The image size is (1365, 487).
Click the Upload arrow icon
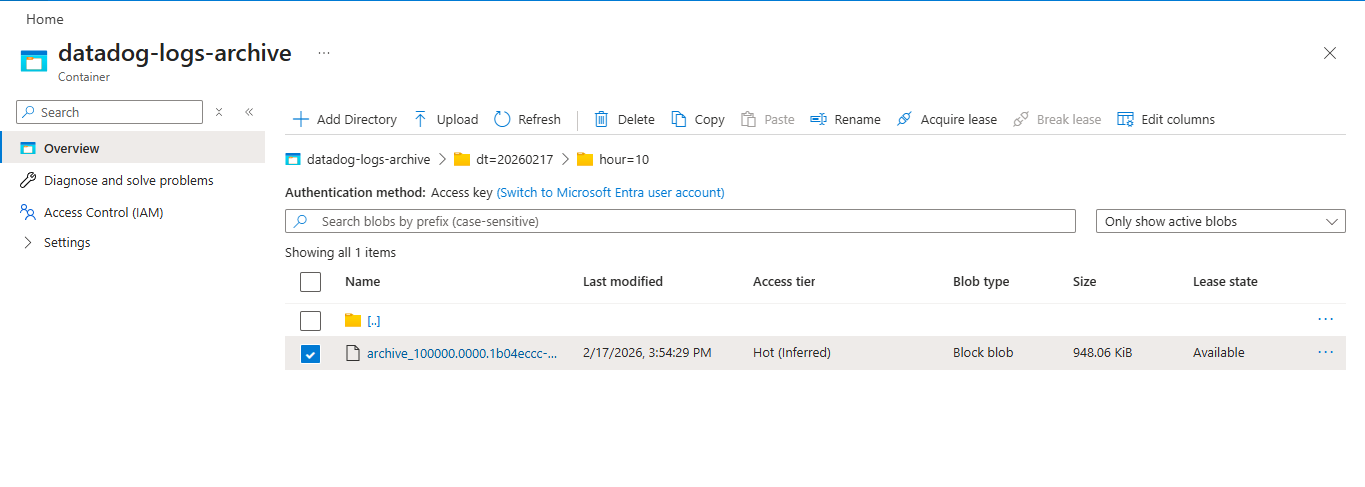click(x=421, y=119)
